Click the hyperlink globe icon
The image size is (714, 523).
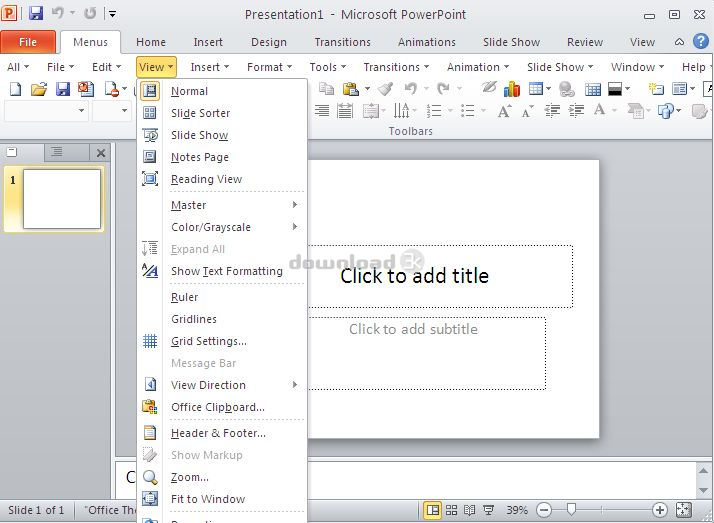pyautogui.click(x=566, y=89)
